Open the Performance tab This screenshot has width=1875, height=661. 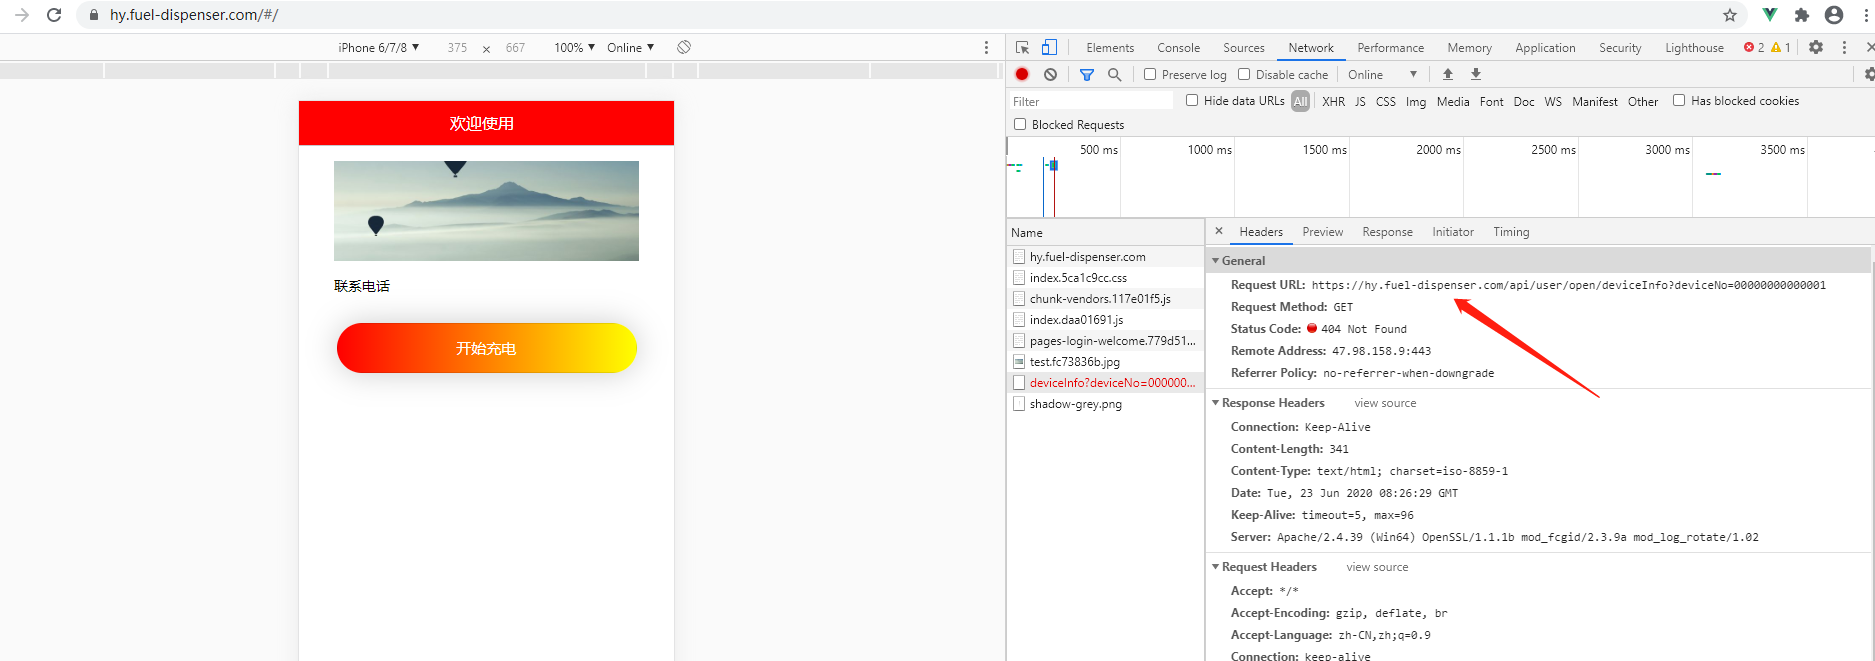pyautogui.click(x=1390, y=47)
